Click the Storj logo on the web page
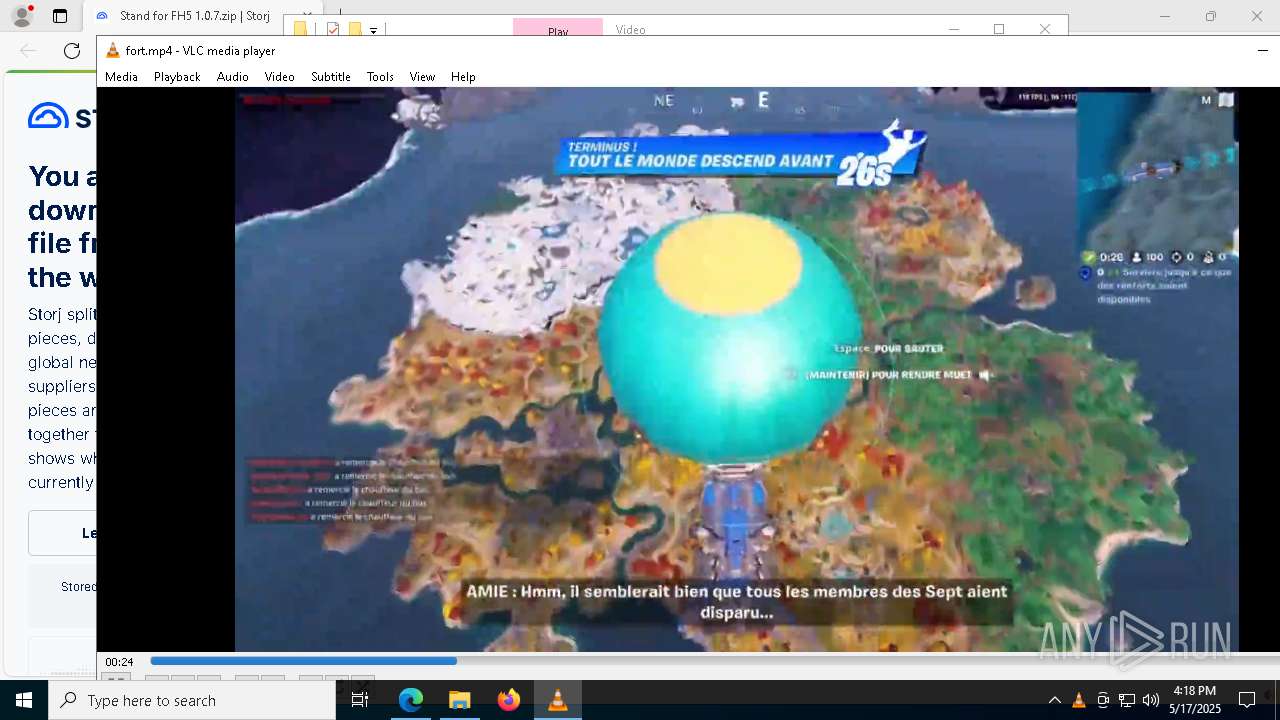This screenshot has width=1280, height=720. pos(62,116)
